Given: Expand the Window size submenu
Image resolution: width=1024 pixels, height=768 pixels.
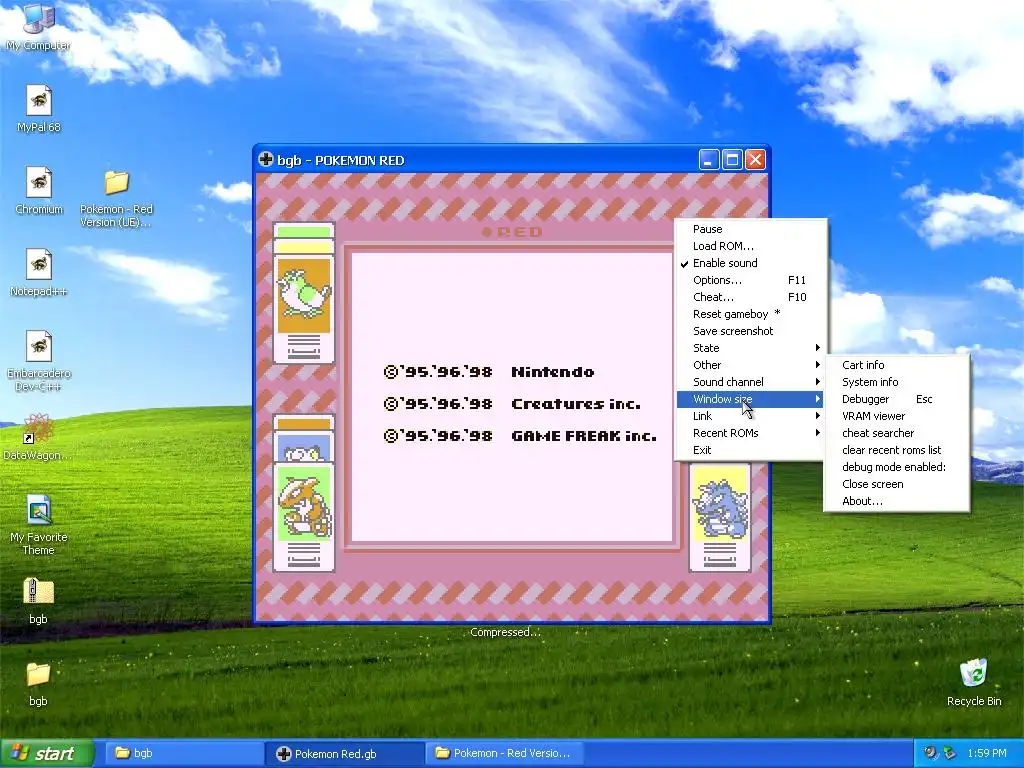Looking at the screenshot, I should pos(750,399).
